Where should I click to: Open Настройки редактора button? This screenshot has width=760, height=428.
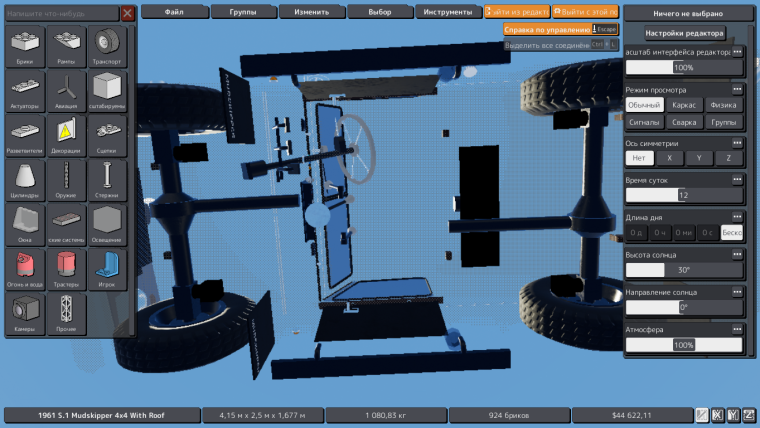[x=684, y=33]
